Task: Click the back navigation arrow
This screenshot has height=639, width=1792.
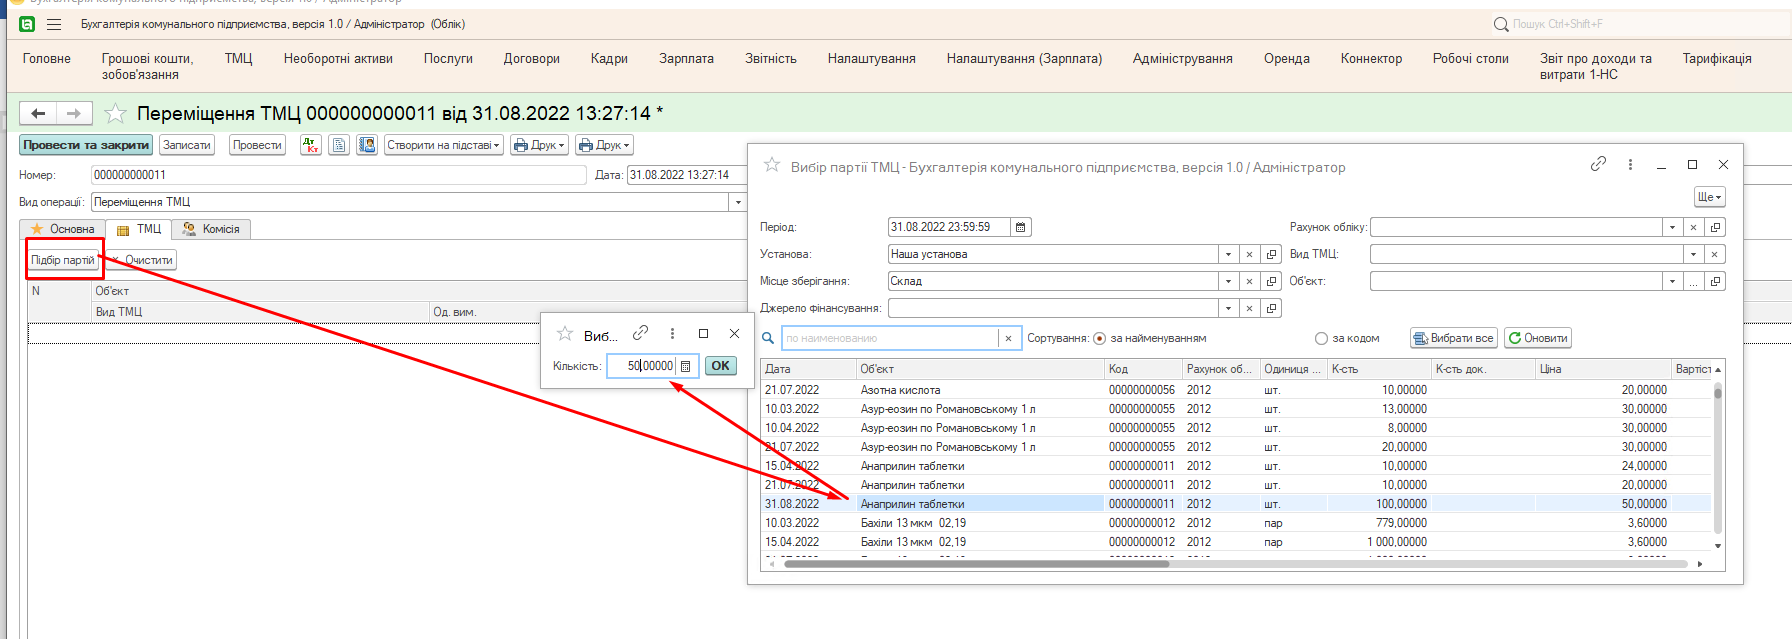Action: pos(38,113)
